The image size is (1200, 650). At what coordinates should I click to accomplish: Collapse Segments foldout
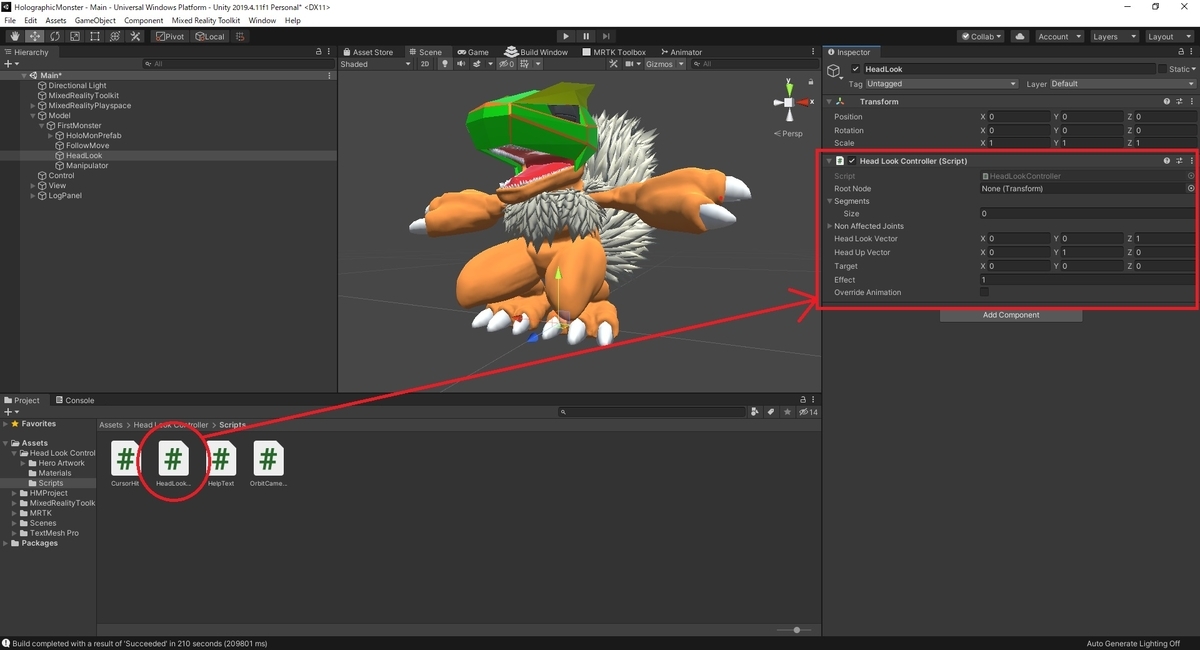point(830,201)
